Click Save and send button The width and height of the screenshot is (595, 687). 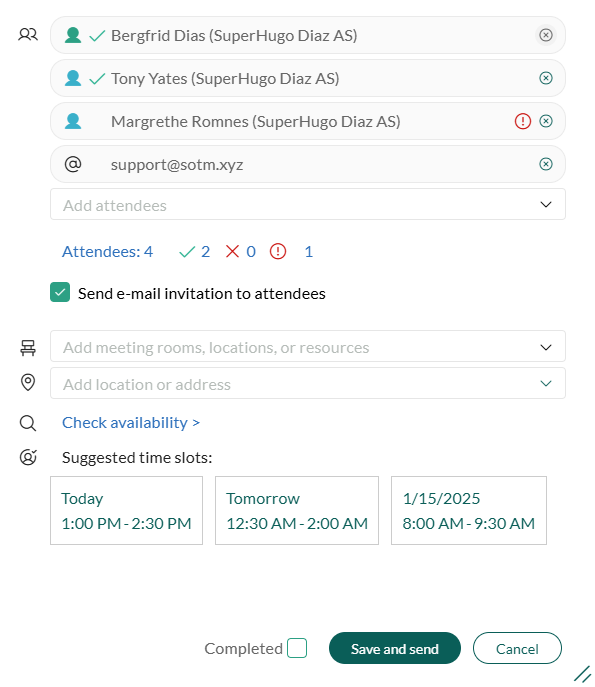(x=395, y=648)
